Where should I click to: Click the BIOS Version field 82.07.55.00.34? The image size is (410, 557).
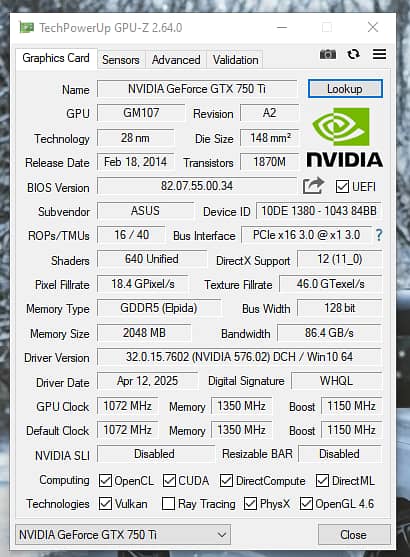coord(197,186)
